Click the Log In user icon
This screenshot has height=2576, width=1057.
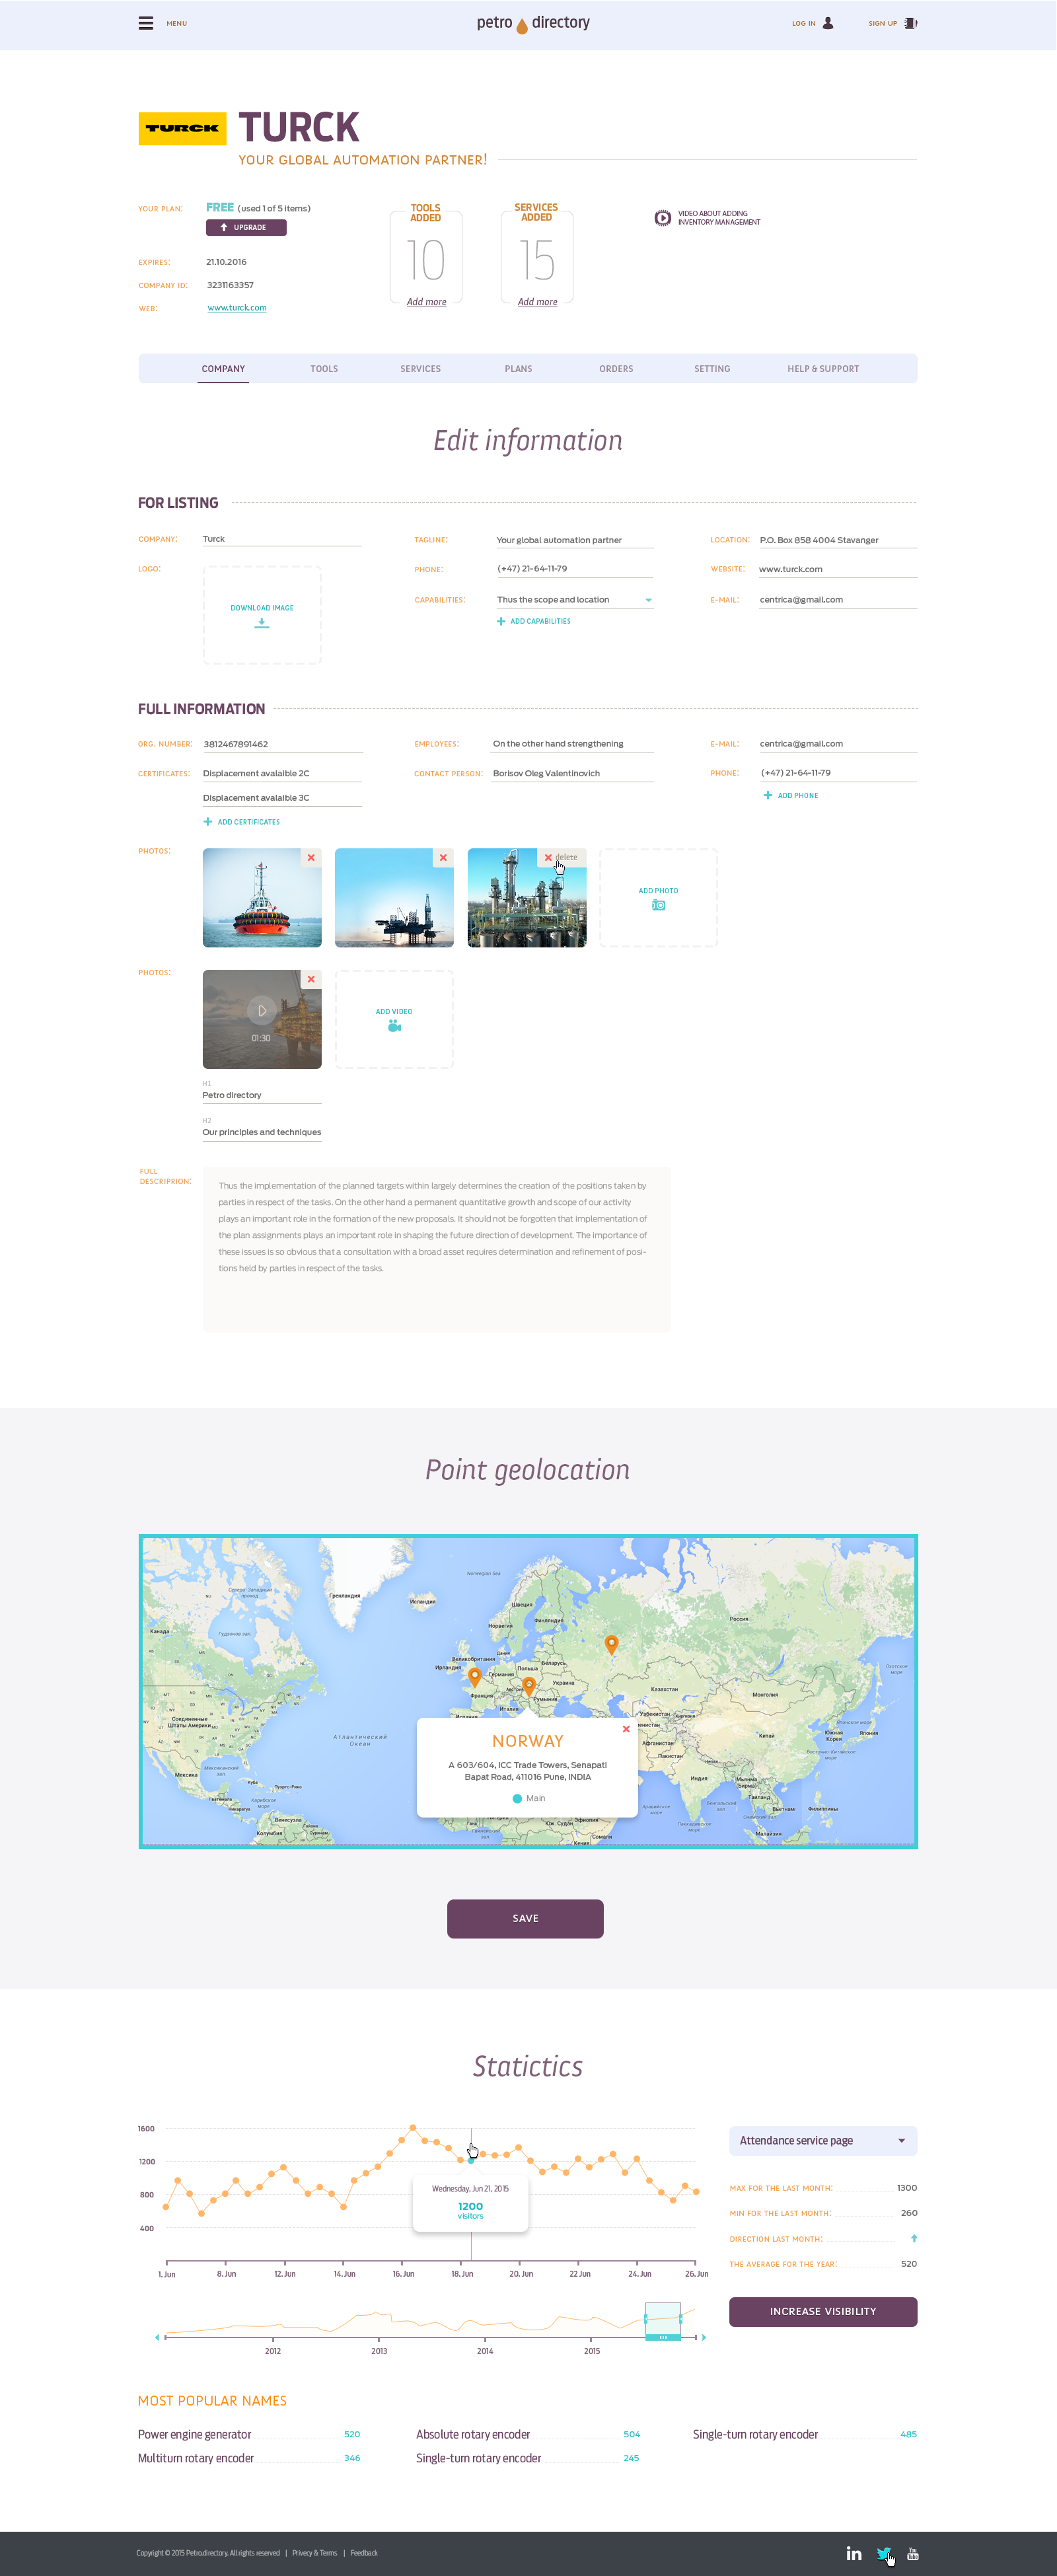(828, 23)
